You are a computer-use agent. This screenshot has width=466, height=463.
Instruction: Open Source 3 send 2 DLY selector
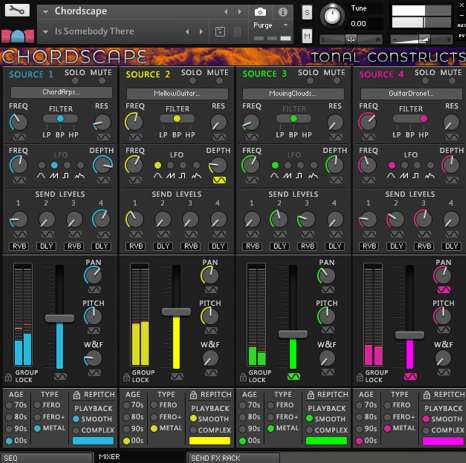click(x=280, y=246)
